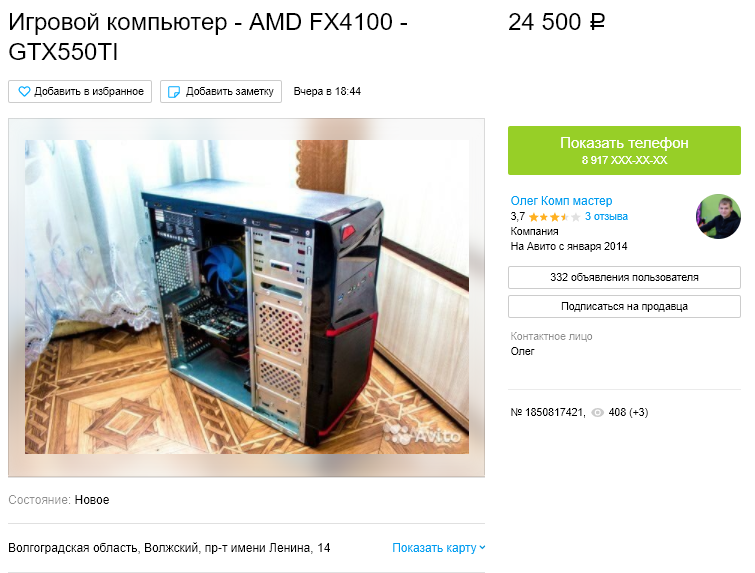The image size is (755, 573).
Task: Subscribe via Подписаться на продавца
Action: [x=624, y=306]
